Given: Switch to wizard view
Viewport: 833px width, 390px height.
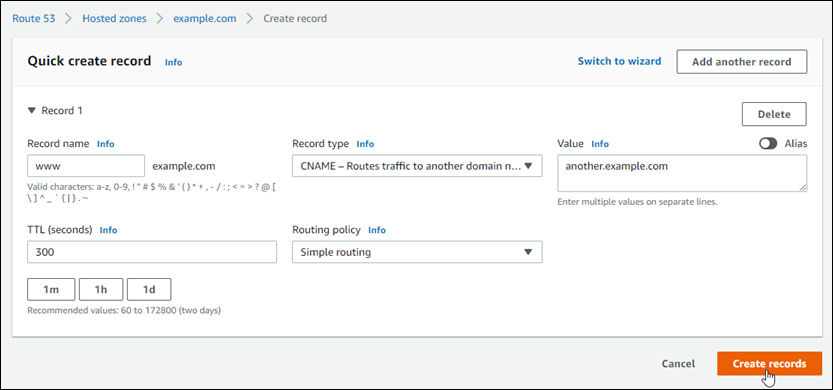Looking at the screenshot, I should point(619,61).
